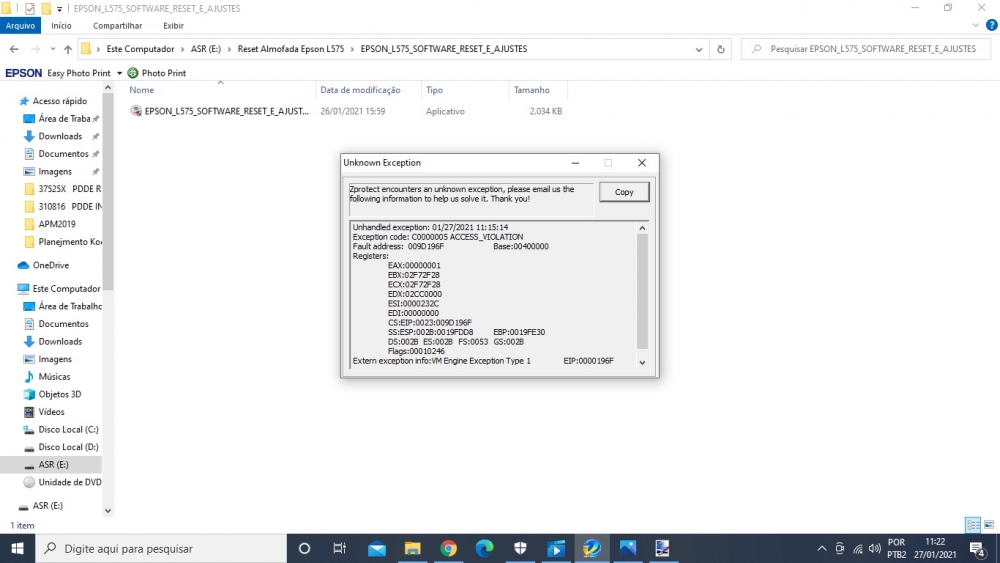The width and height of the screenshot is (1000, 563).
Task: Open Downloads under Este Computador
Action: coord(60,341)
